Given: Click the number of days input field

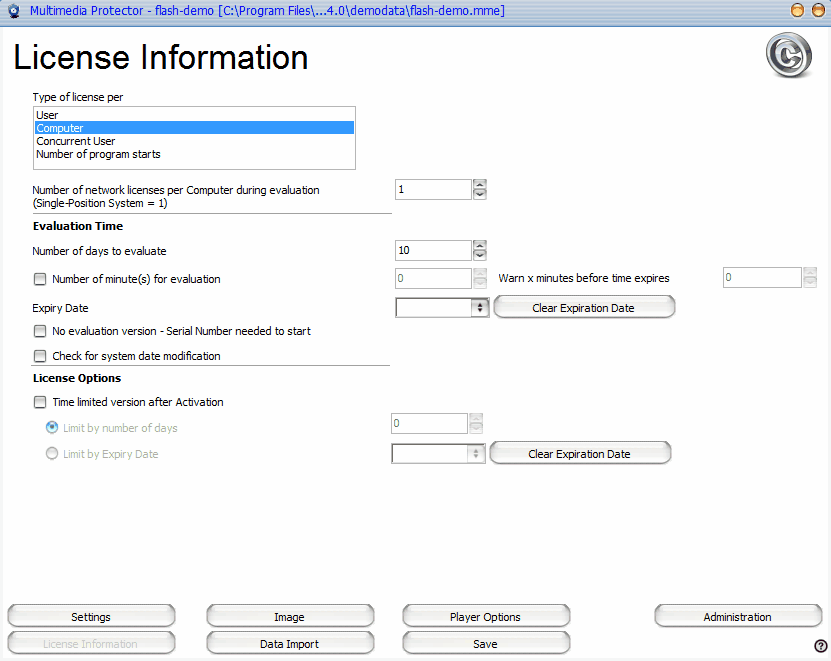Looking at the screenshot, I should 432,250.
